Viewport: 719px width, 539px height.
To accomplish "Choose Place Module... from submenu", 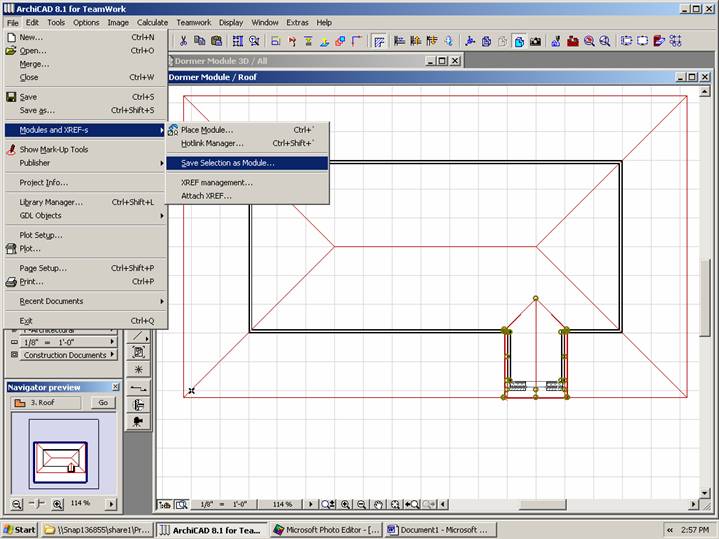I will pos(247,130).
